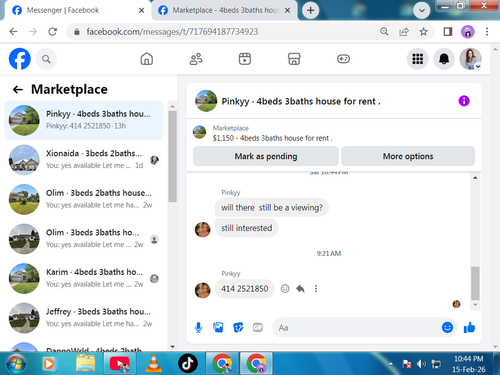The height and width of the screenshot is (375, 500).
Task: Click the volume speaker tray icon
Action: point(422,364)
